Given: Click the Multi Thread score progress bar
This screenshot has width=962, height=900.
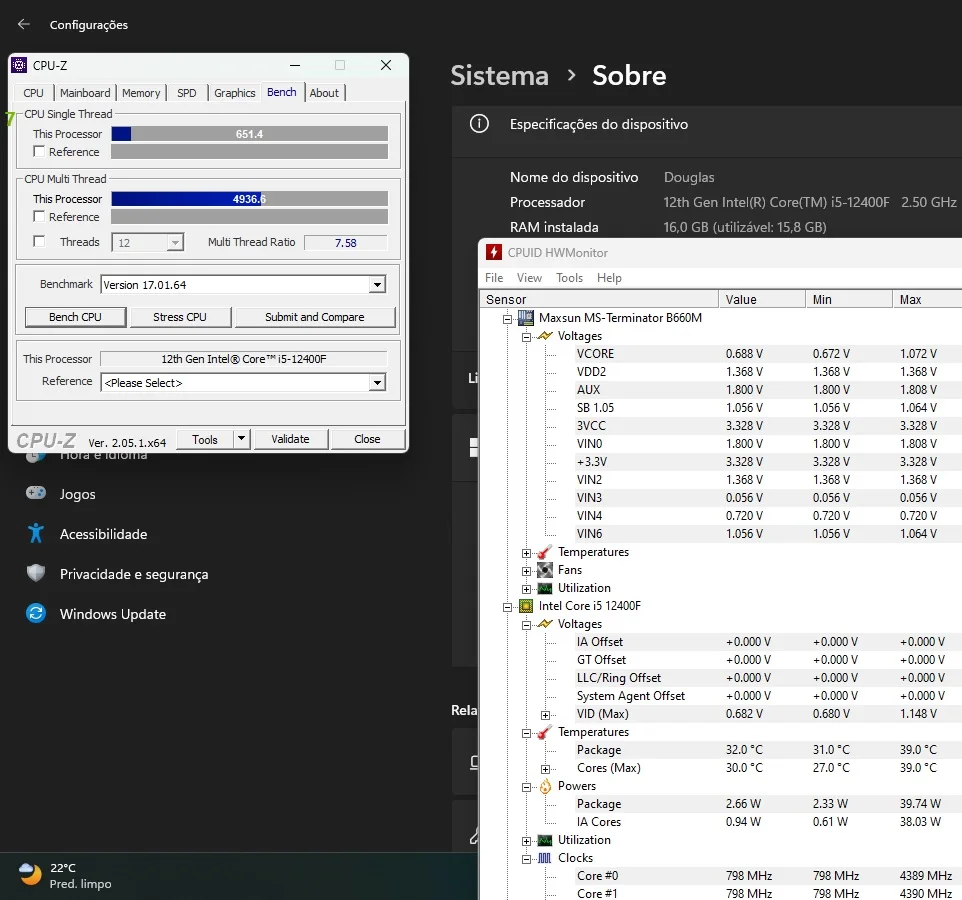Looking at the screenshot, I should 249,199.
